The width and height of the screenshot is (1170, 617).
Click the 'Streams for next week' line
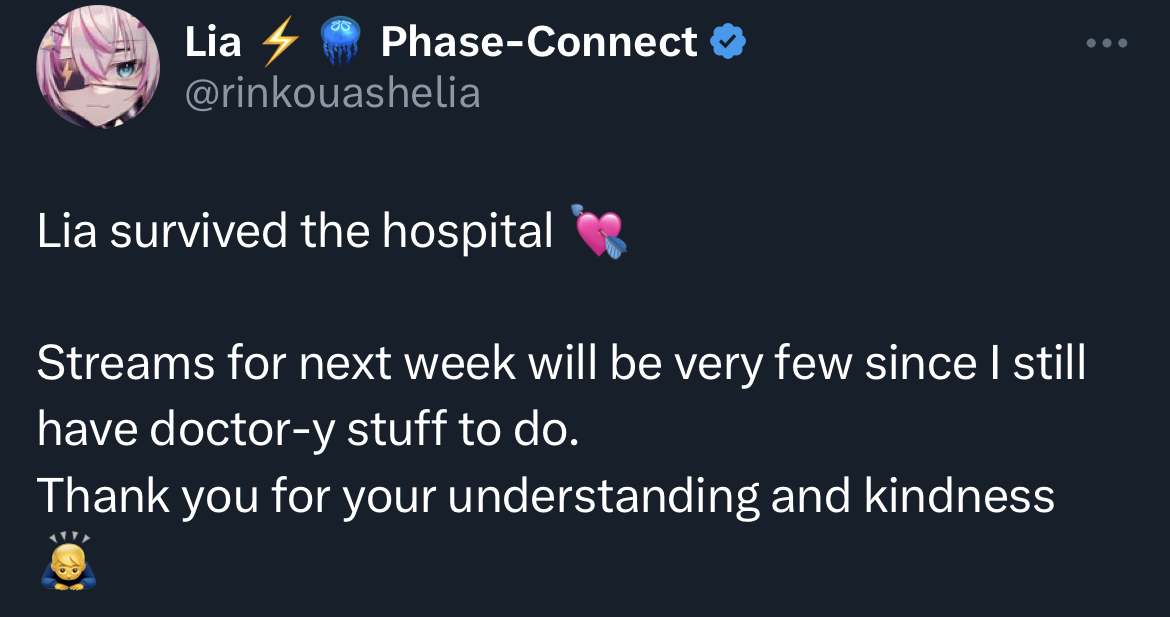click(561, 363)
